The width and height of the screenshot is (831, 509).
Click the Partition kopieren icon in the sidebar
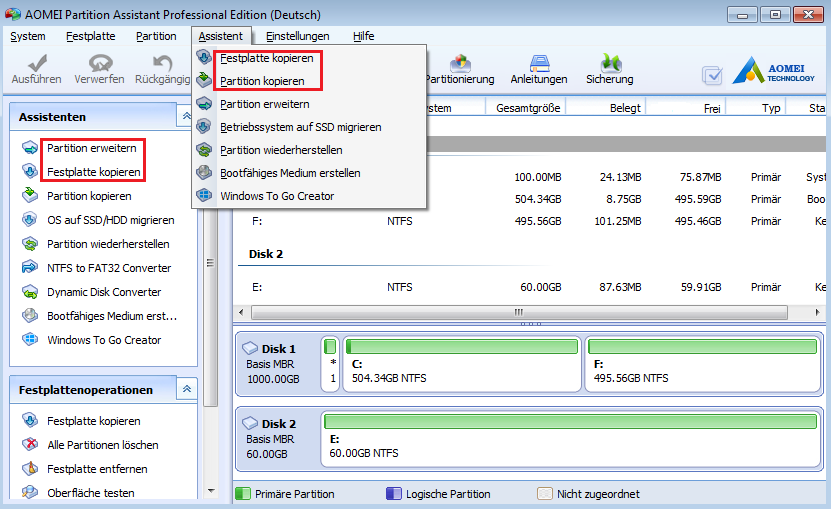pyautogui.click(x=30, y=196)
